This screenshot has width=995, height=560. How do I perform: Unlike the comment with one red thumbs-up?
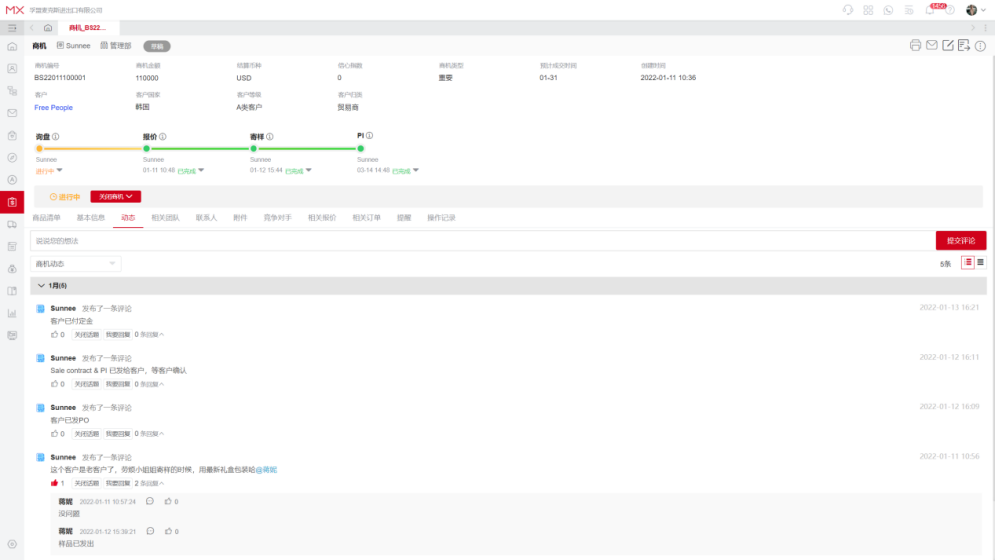[55, 483]
